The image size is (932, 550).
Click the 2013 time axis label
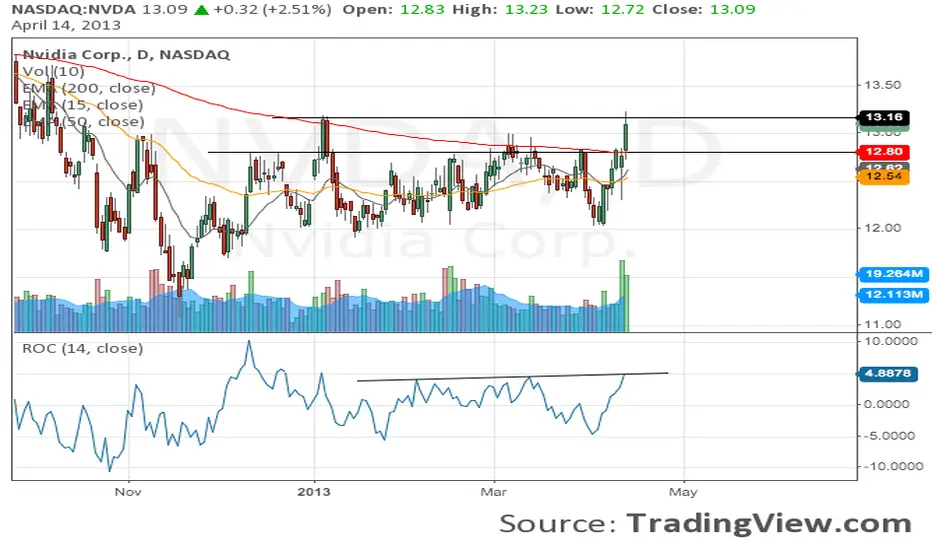314,492
